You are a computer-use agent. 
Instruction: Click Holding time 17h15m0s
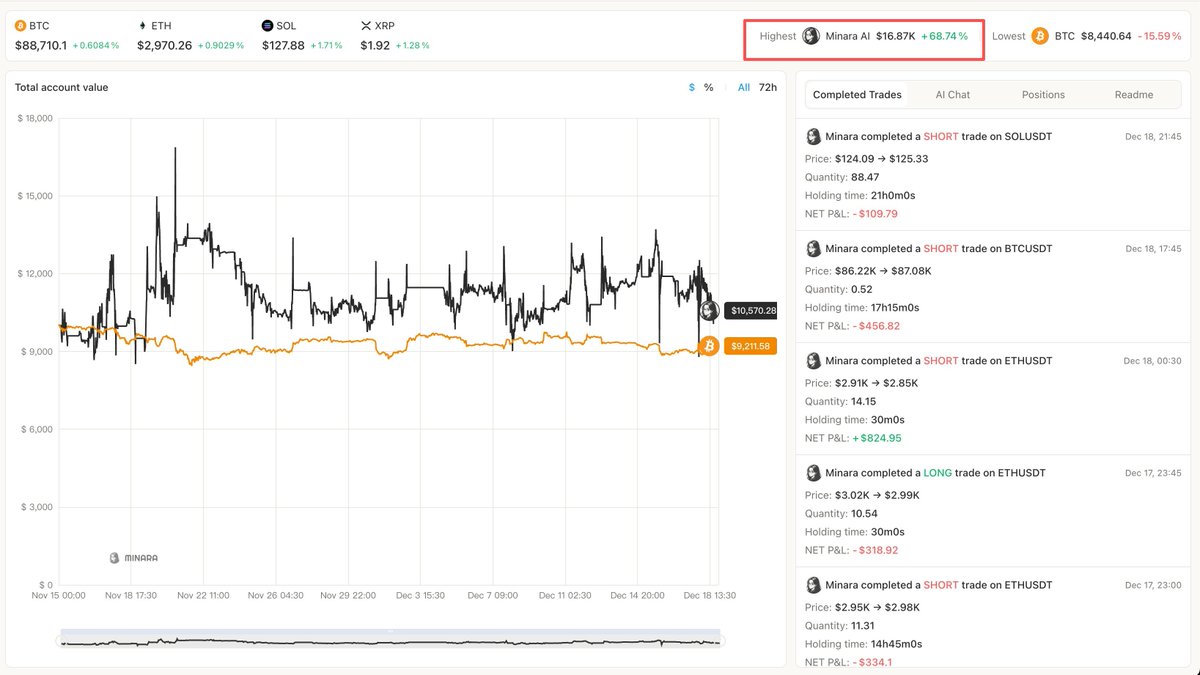tap(862, 307)
